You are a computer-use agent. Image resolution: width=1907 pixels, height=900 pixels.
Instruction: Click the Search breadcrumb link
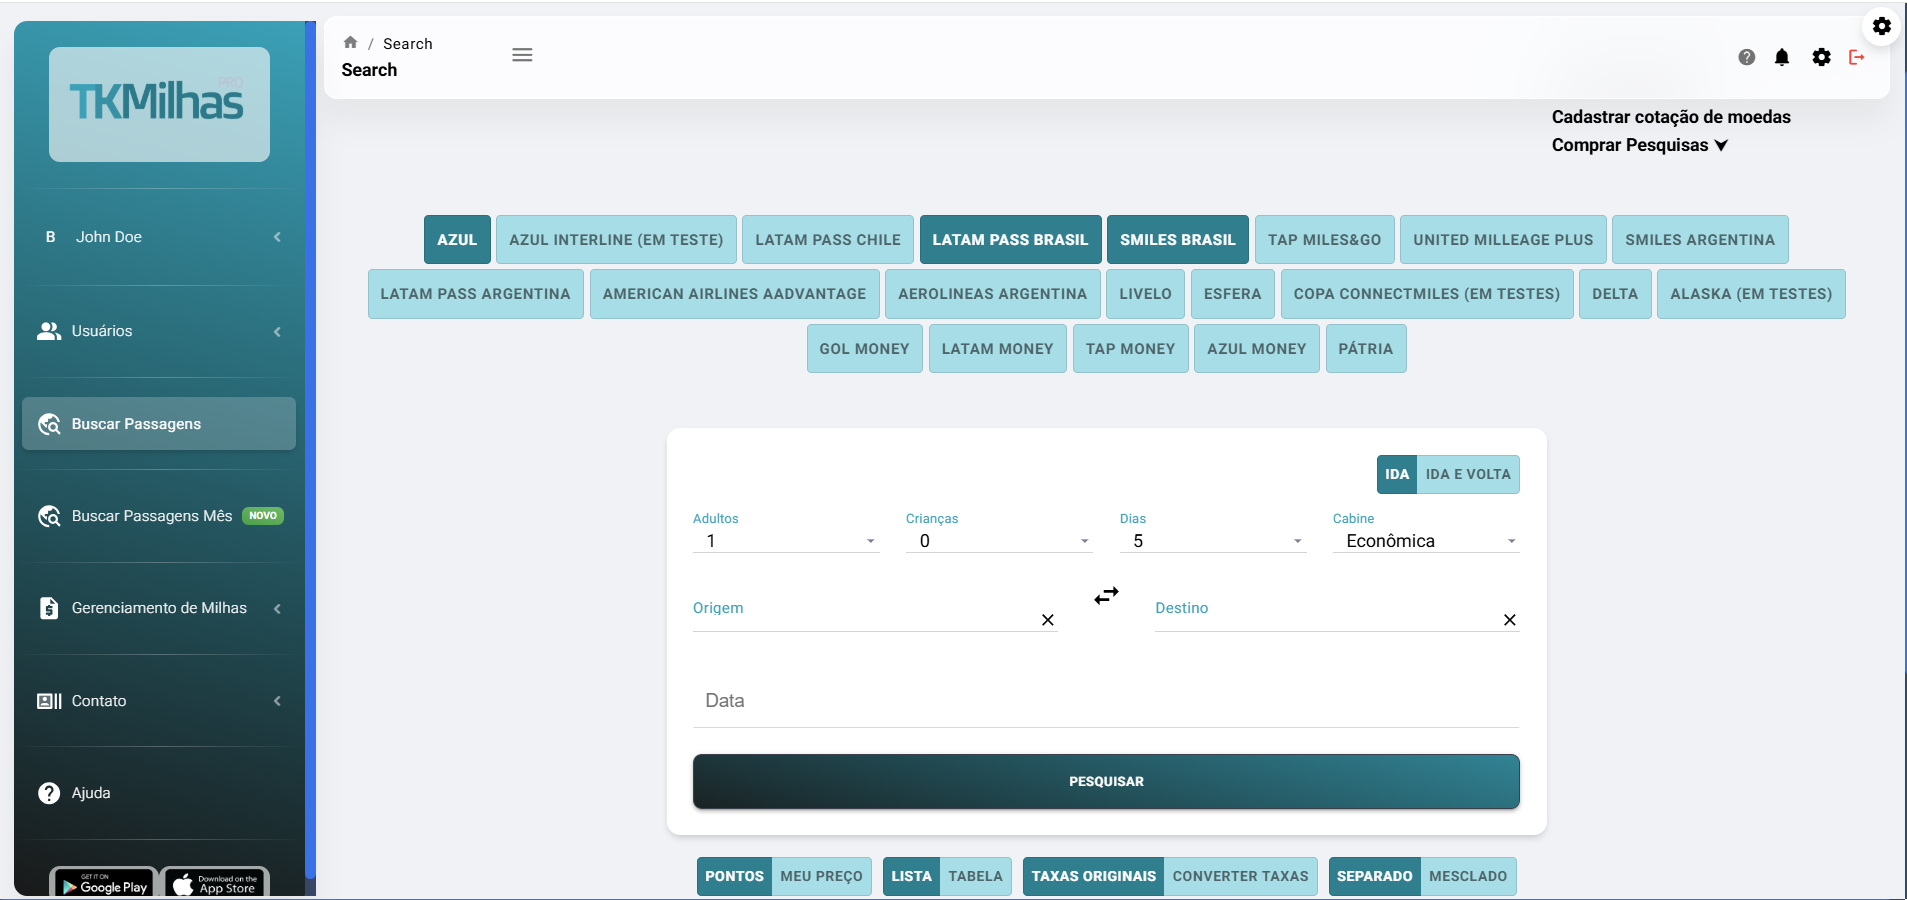(x=408, y=44)
